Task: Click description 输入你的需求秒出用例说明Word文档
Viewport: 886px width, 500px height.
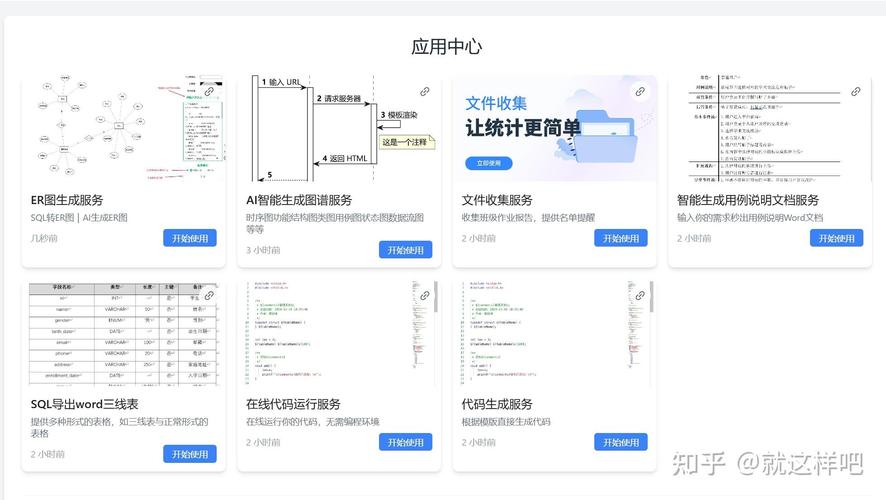Action: click(x=750, y=218)
